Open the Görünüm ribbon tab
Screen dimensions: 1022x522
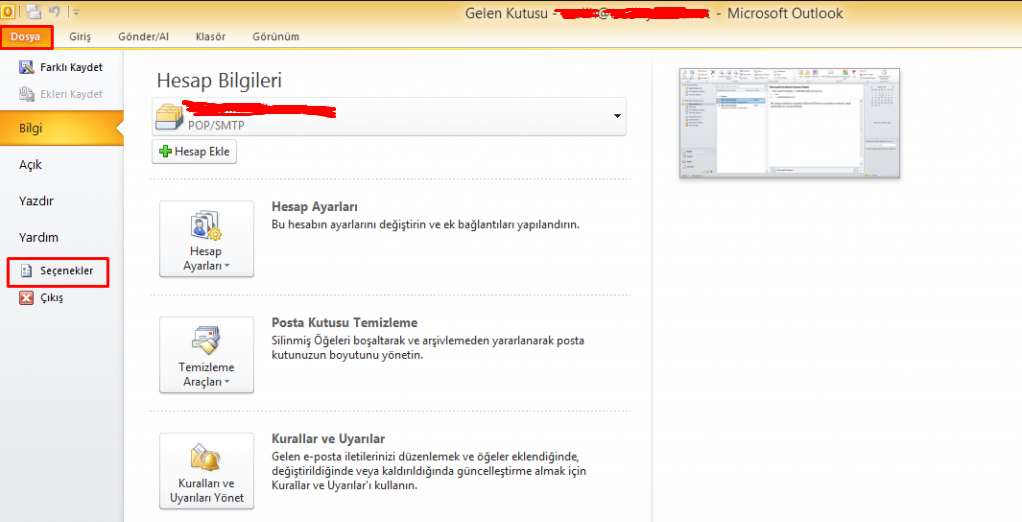coord(276,36)
